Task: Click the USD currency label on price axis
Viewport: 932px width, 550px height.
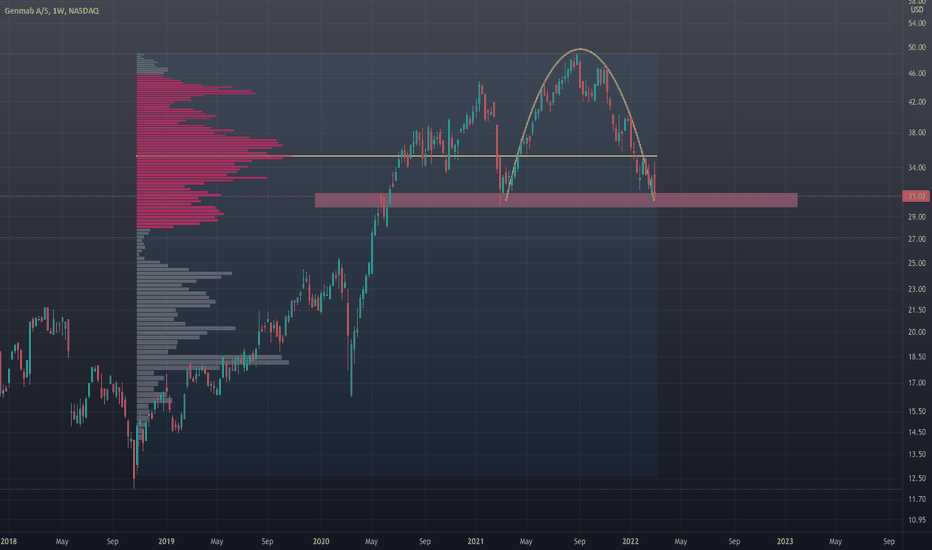Action: tap(917, 10)
